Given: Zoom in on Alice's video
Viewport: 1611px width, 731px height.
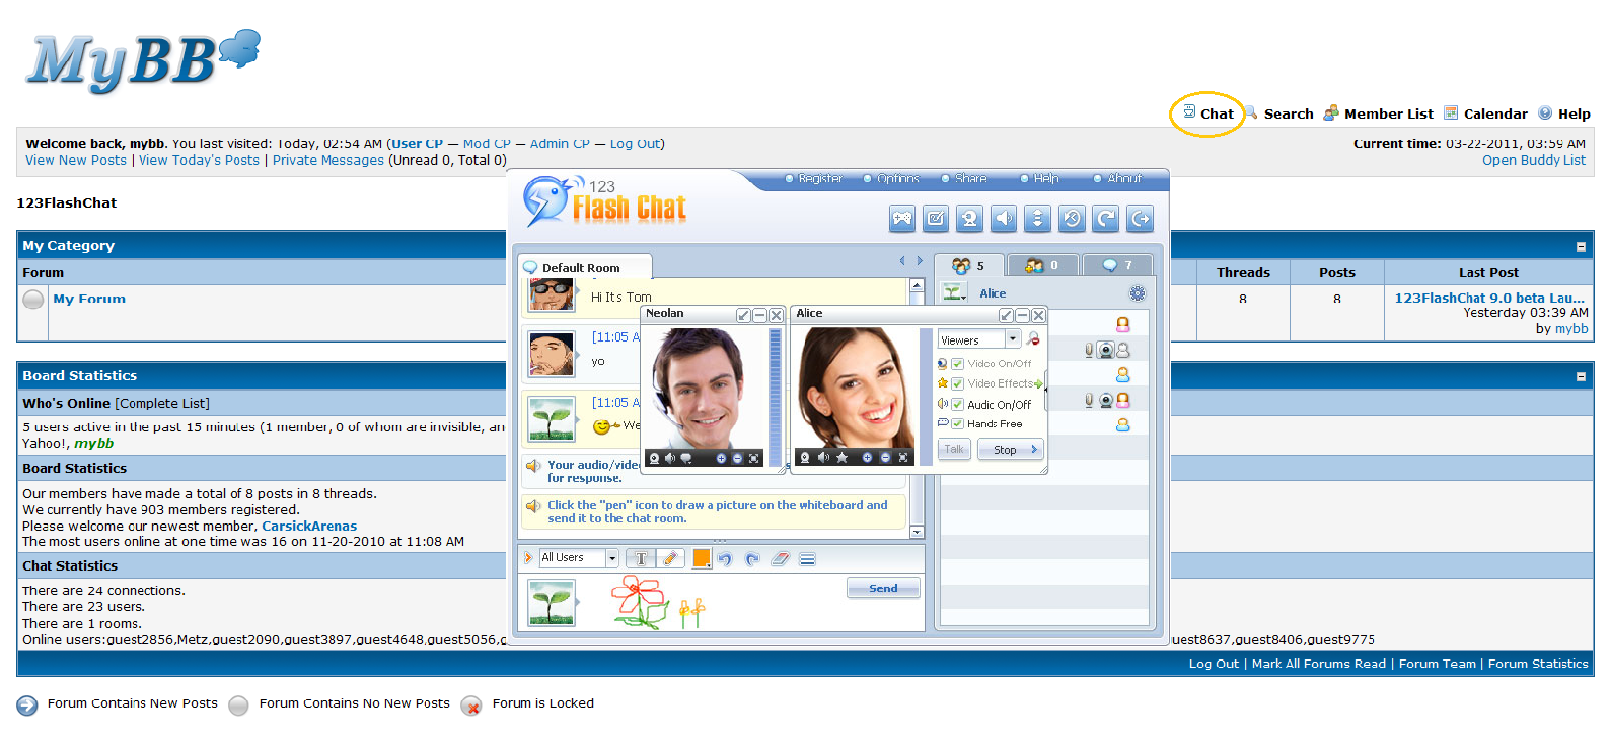Looking at the screenshot, I should click(x=867, y=457).
